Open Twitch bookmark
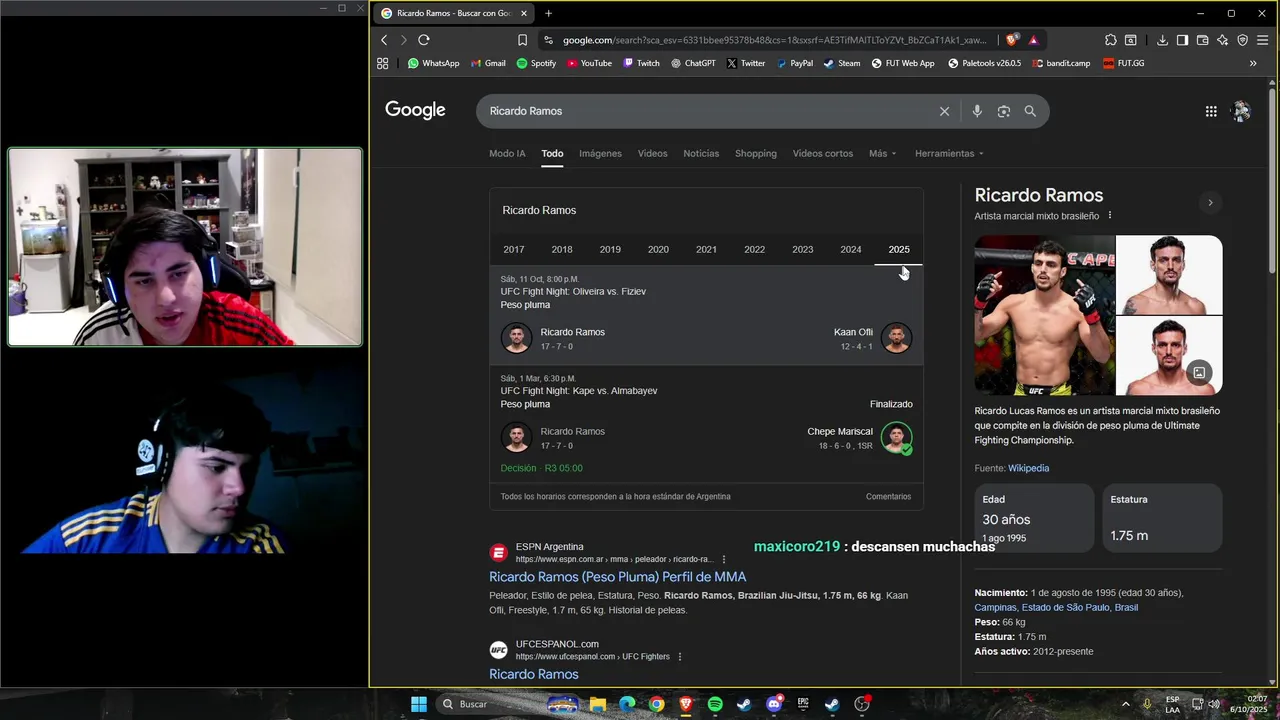1280x720 pixels. (x=641, y=63)
